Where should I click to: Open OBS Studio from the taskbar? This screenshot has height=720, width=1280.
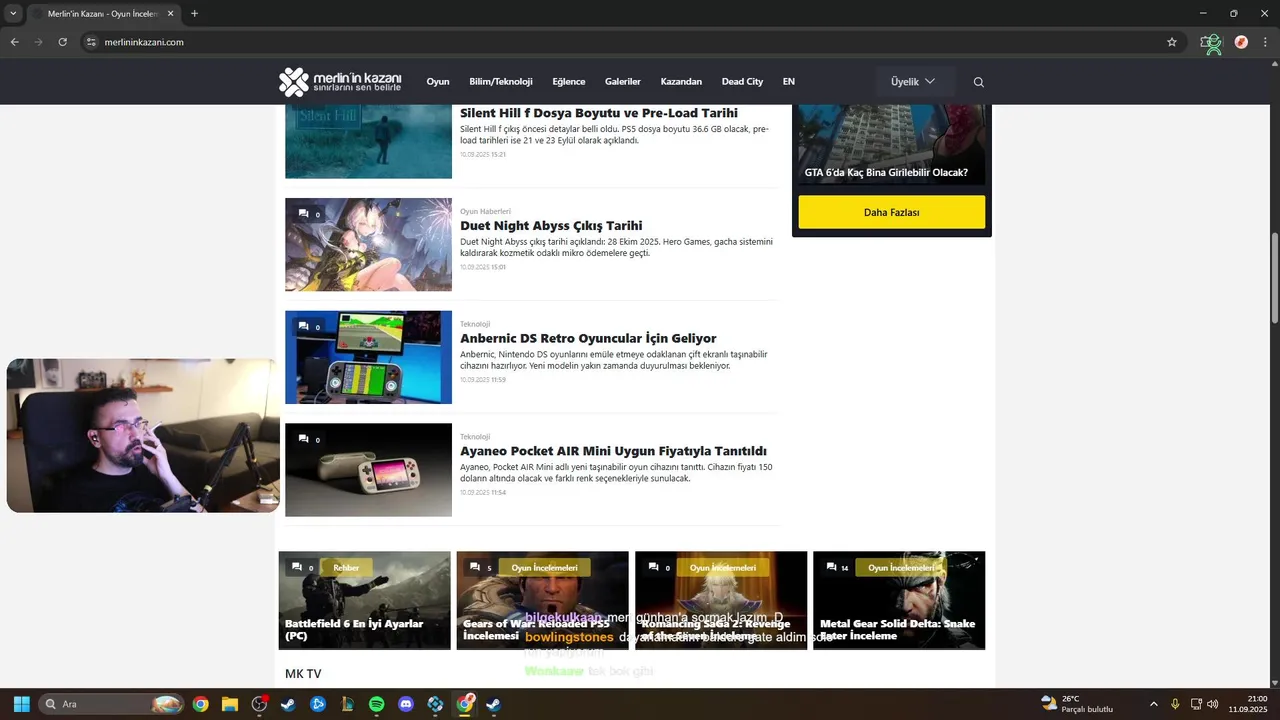click(259, 704)
